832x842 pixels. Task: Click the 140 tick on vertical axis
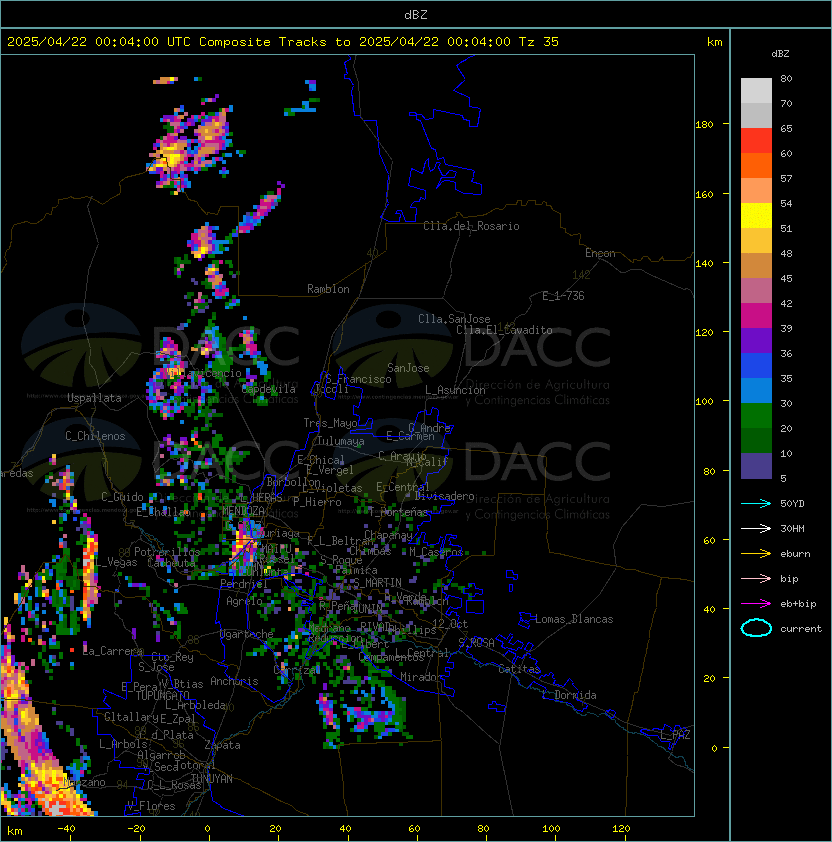pyautogui.click(x=704, y=263)
